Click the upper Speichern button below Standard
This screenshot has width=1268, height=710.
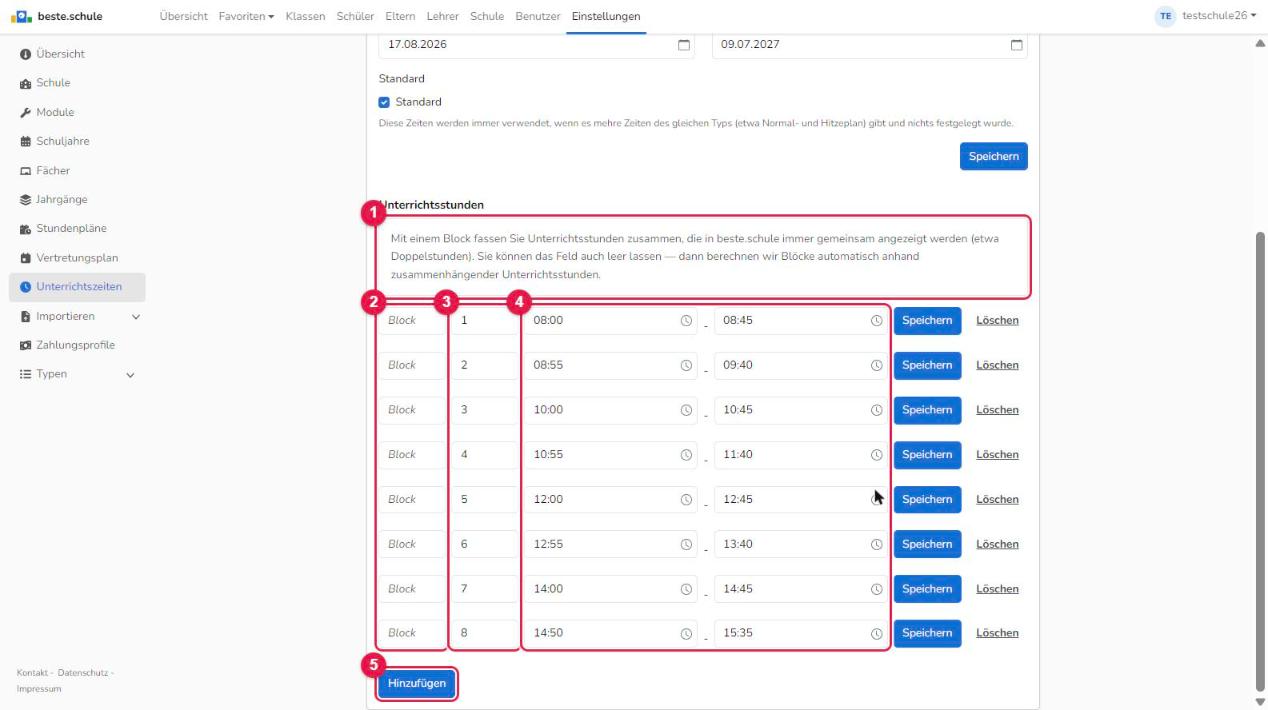coord(993,156)
